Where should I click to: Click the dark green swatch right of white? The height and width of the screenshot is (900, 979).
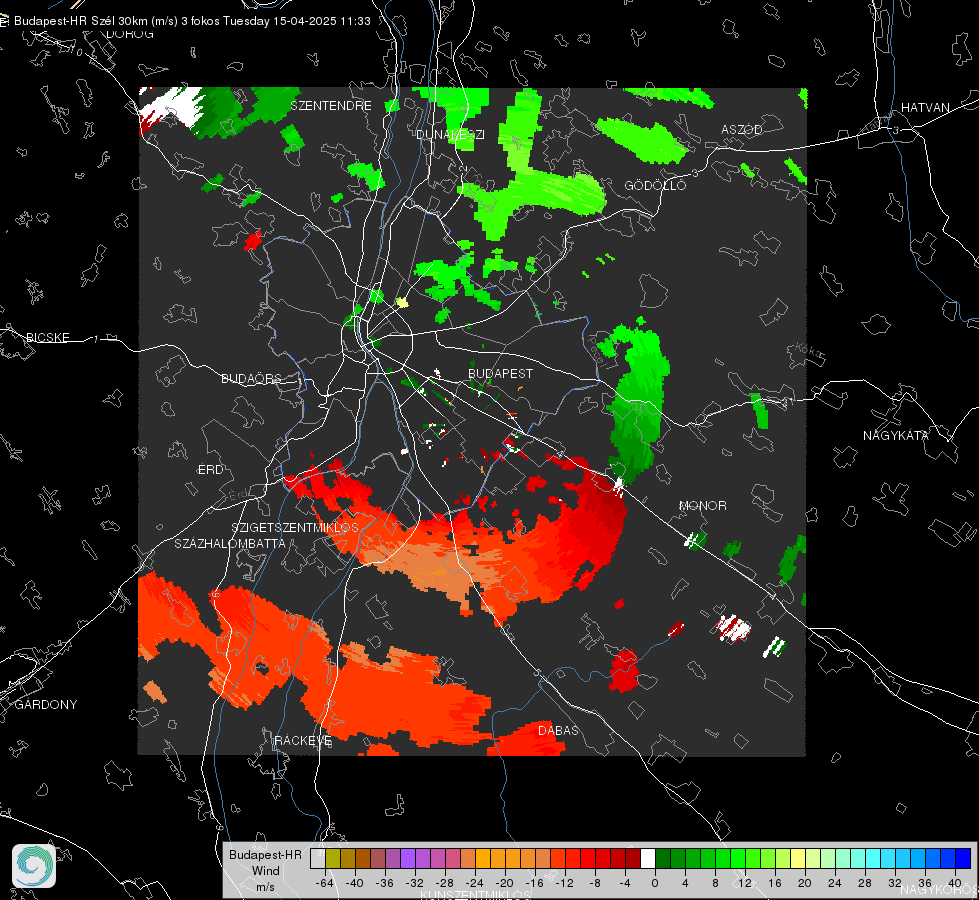(662, 859)
